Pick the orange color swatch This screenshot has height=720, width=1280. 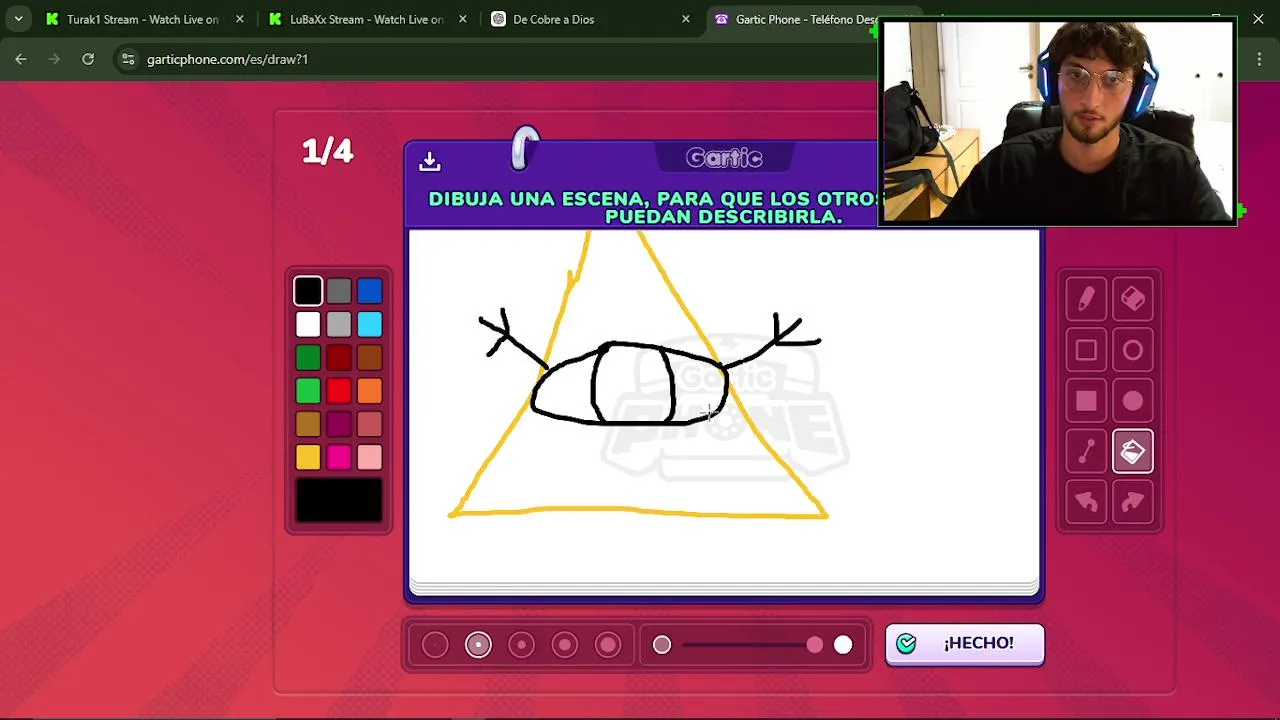[x=370, y=391]
